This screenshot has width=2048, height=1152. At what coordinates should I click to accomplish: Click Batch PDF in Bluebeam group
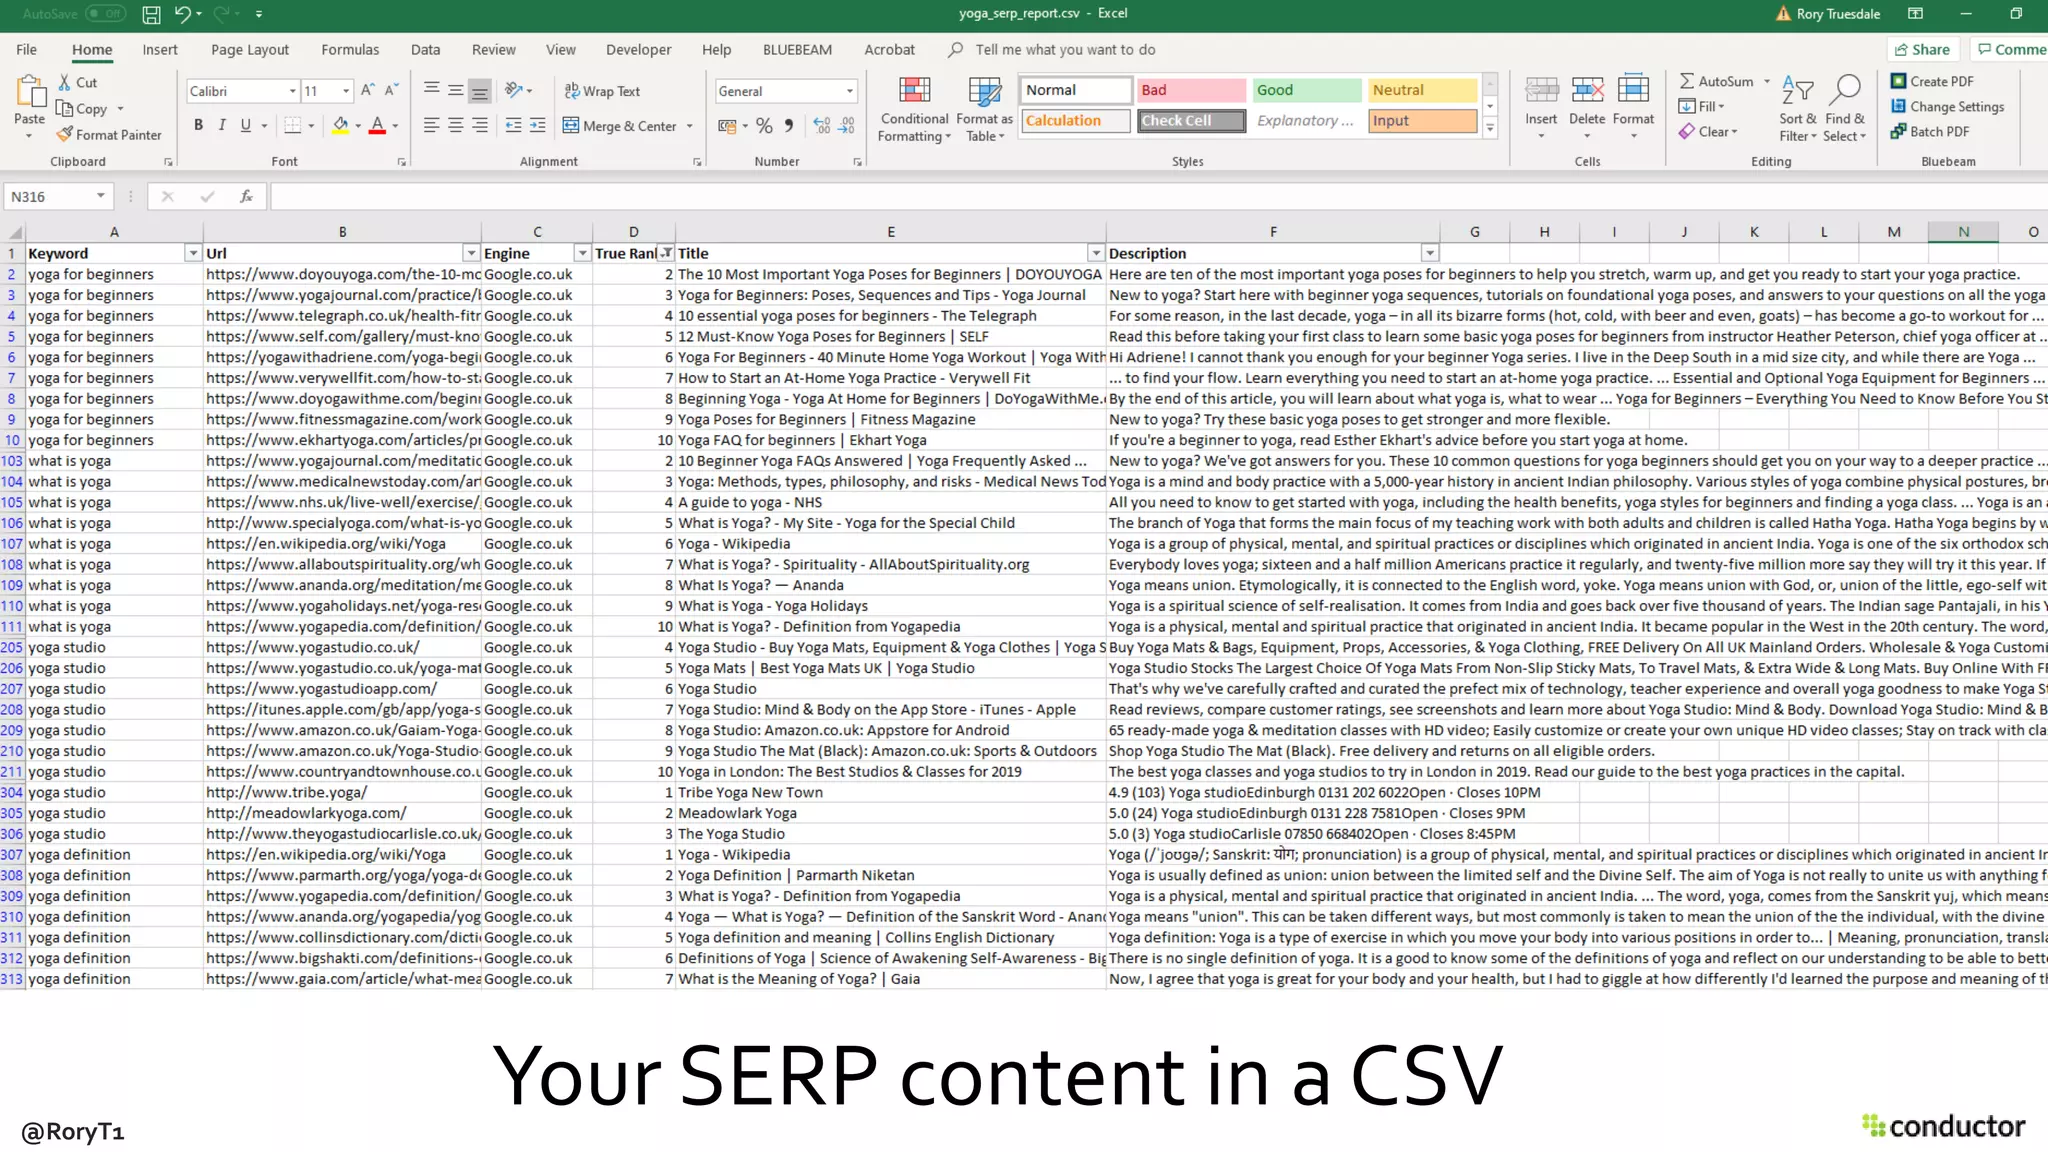point(1930,131)
